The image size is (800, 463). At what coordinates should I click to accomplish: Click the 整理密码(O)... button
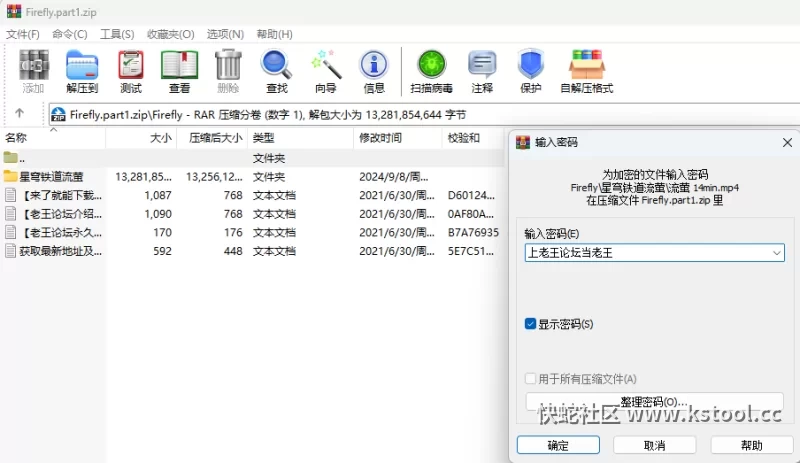tap(655, 402)
